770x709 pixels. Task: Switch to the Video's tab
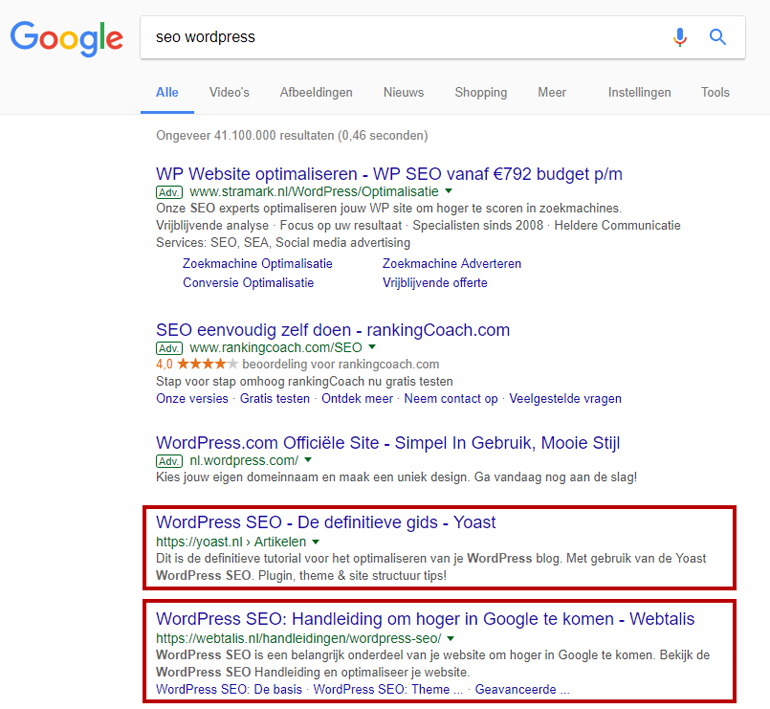pyautogui.click(x=229, y=92)
